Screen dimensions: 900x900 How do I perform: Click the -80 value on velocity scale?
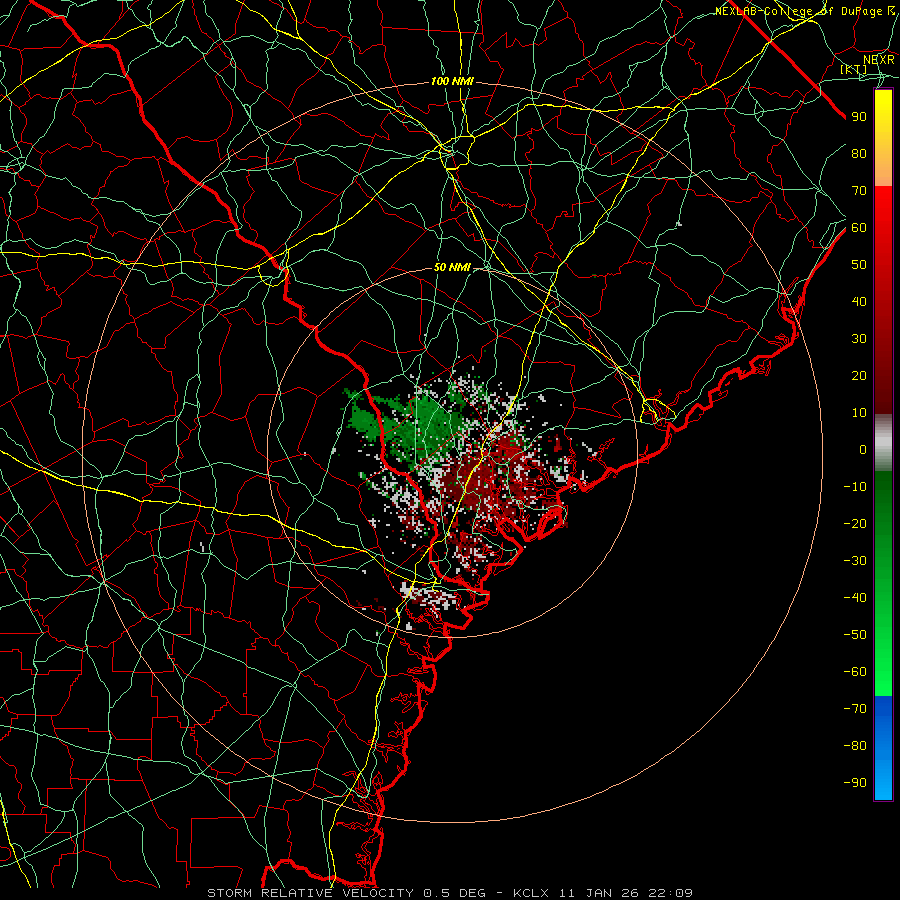[855, 746]
